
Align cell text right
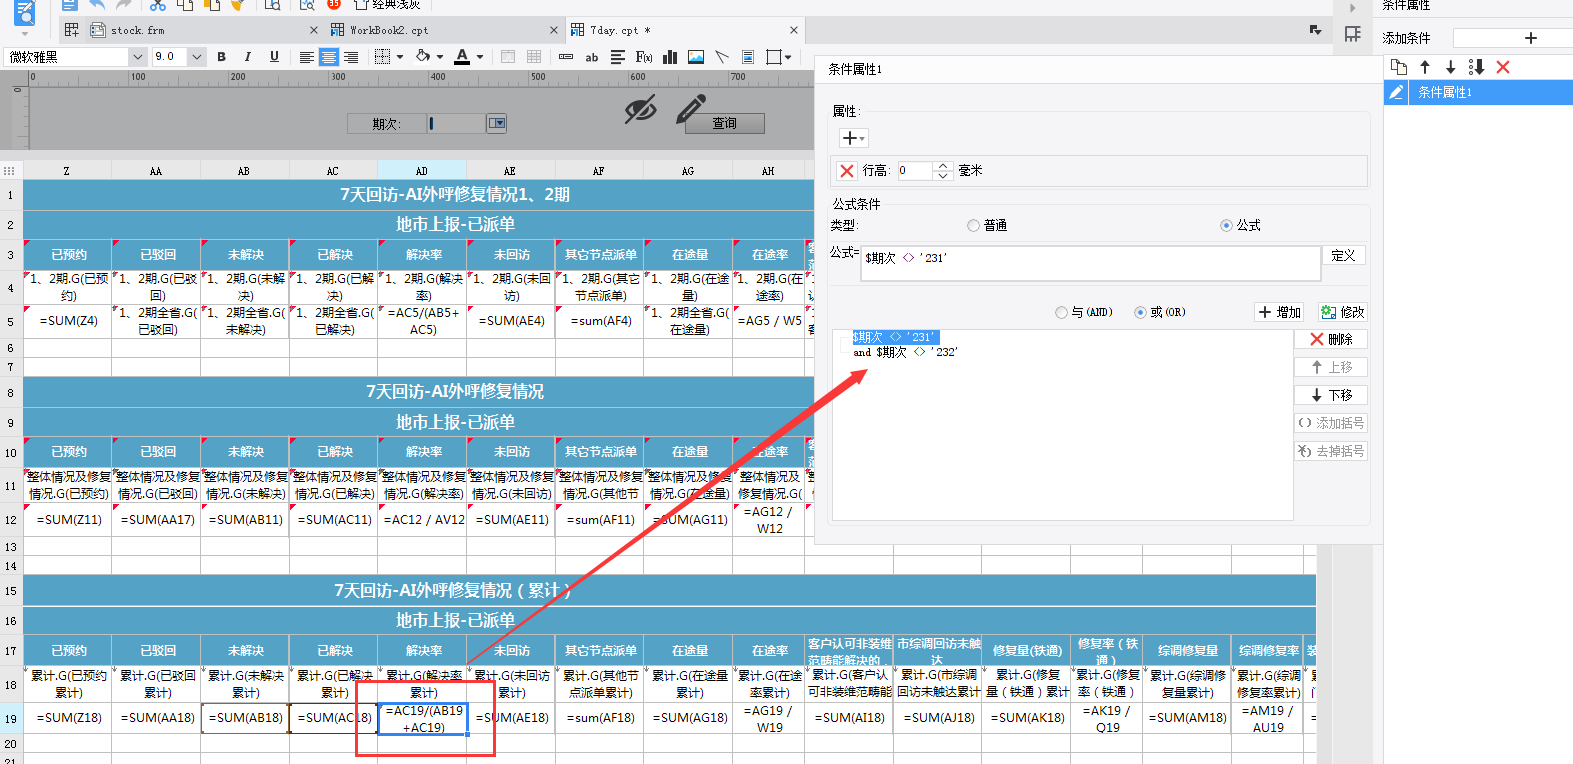[351, 57]
